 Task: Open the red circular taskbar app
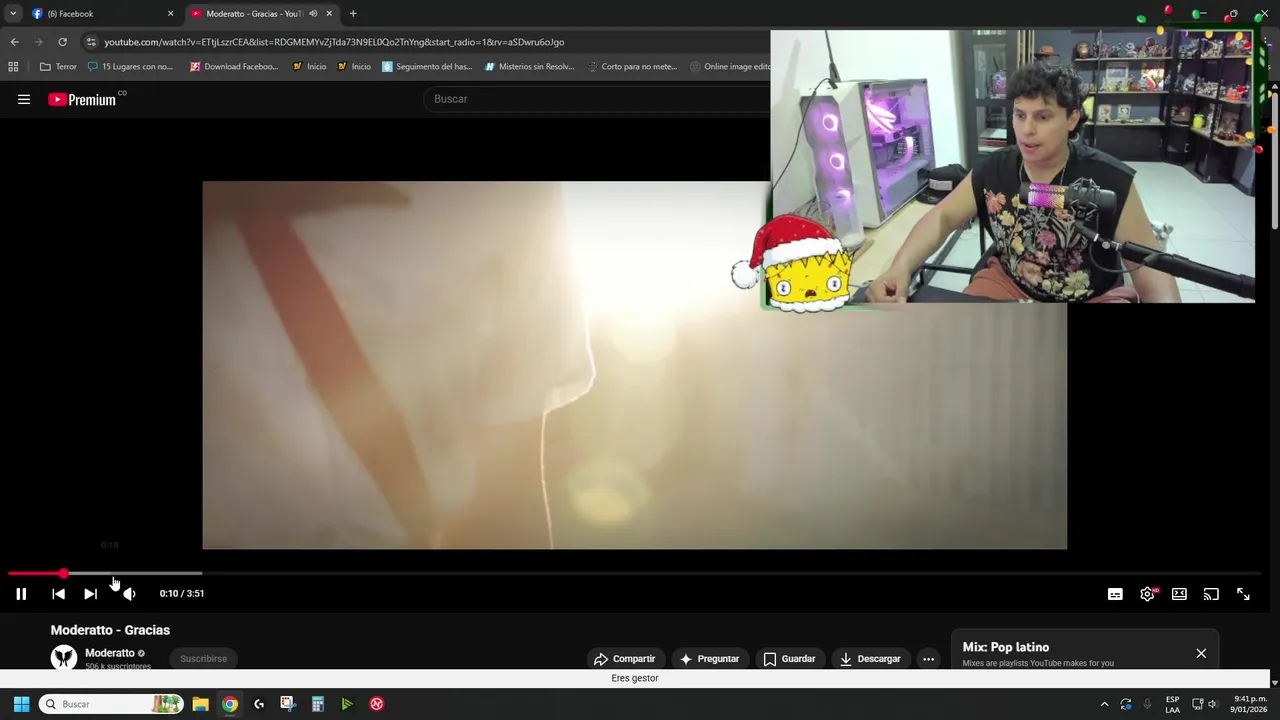[377, 704]
